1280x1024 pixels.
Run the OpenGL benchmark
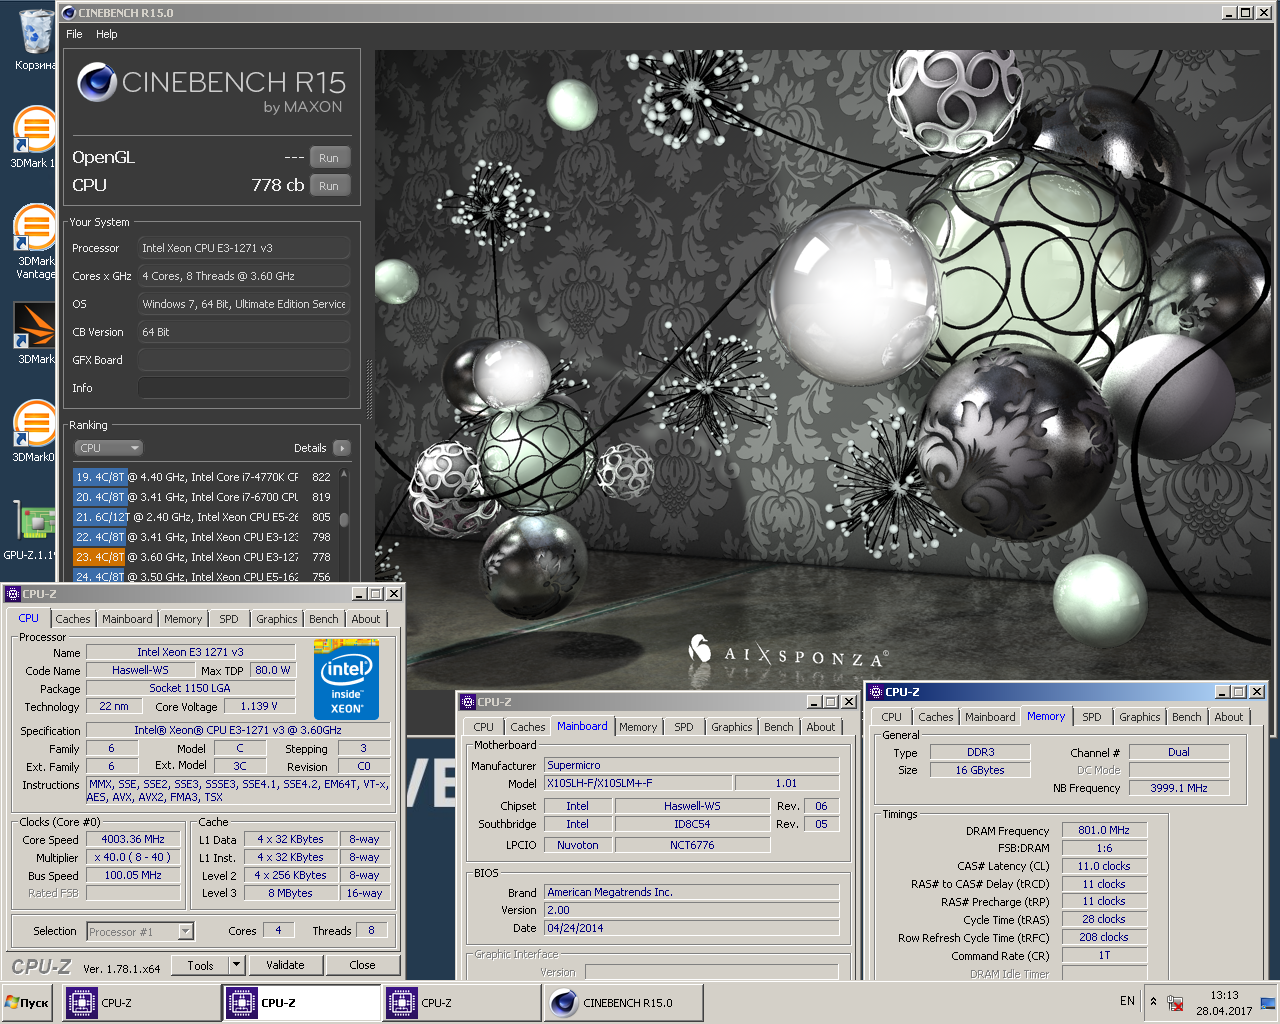coord(329,158)
